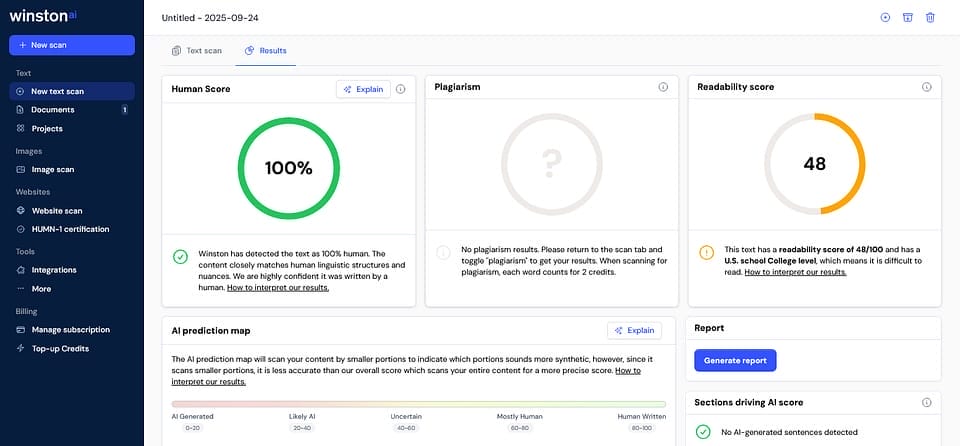Open Documents in the sidebar

[x=52, y=109]
